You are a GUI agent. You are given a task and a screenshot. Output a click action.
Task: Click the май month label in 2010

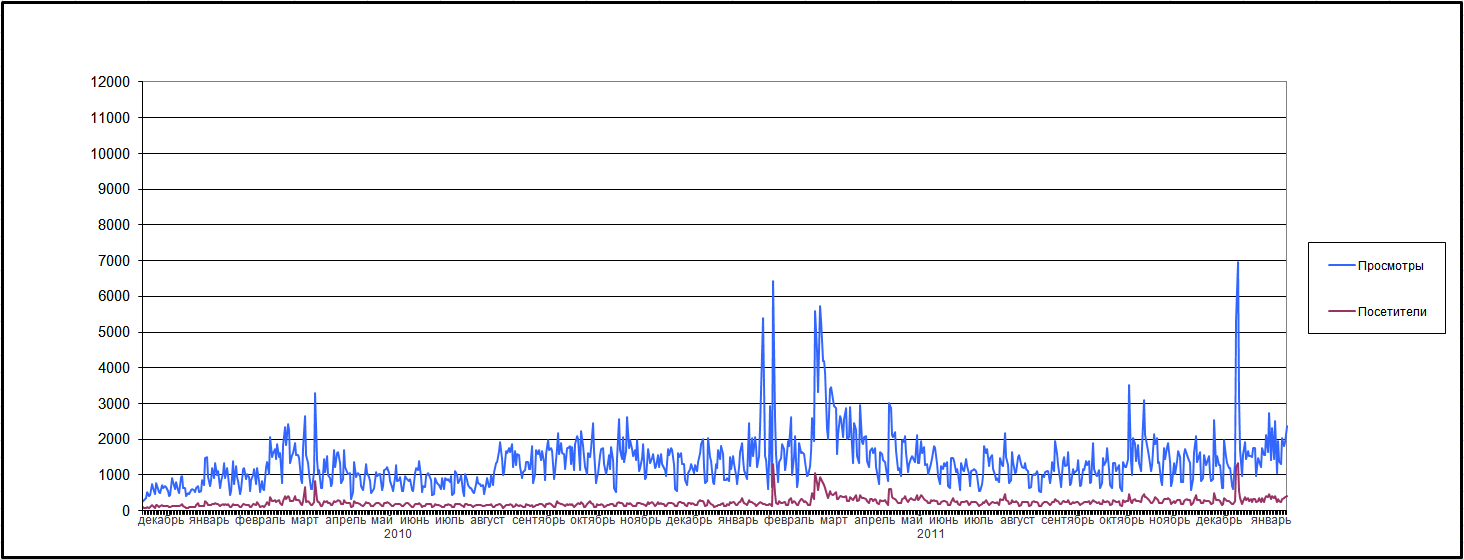click(x=382, y=520)
